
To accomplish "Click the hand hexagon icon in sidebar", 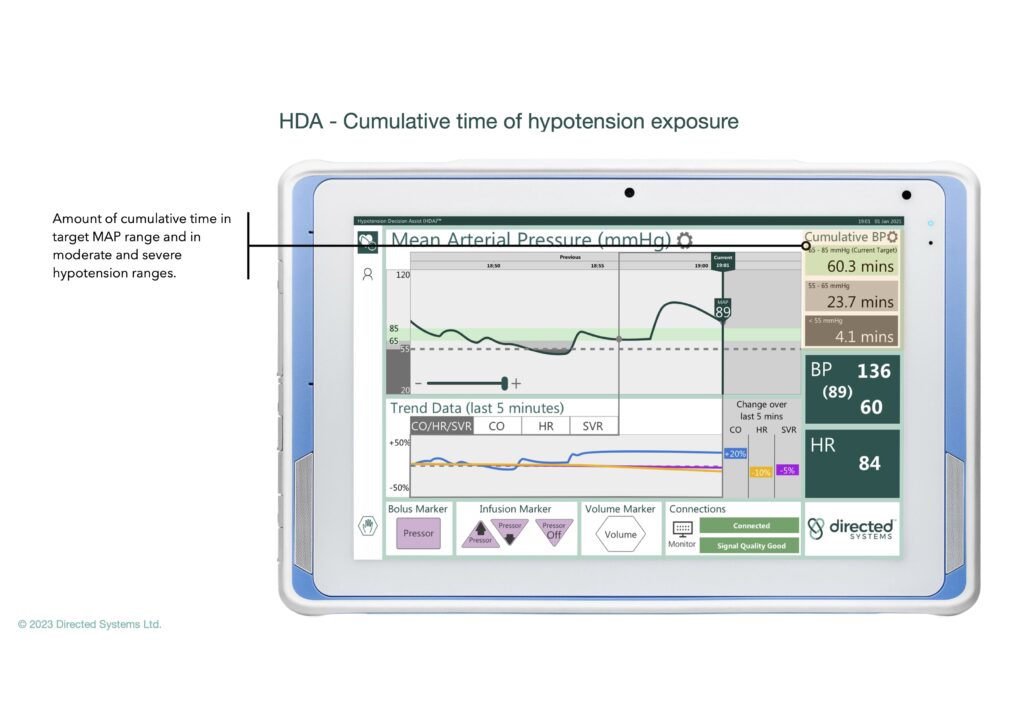I will pyautogui.click(x=368, y=526).
